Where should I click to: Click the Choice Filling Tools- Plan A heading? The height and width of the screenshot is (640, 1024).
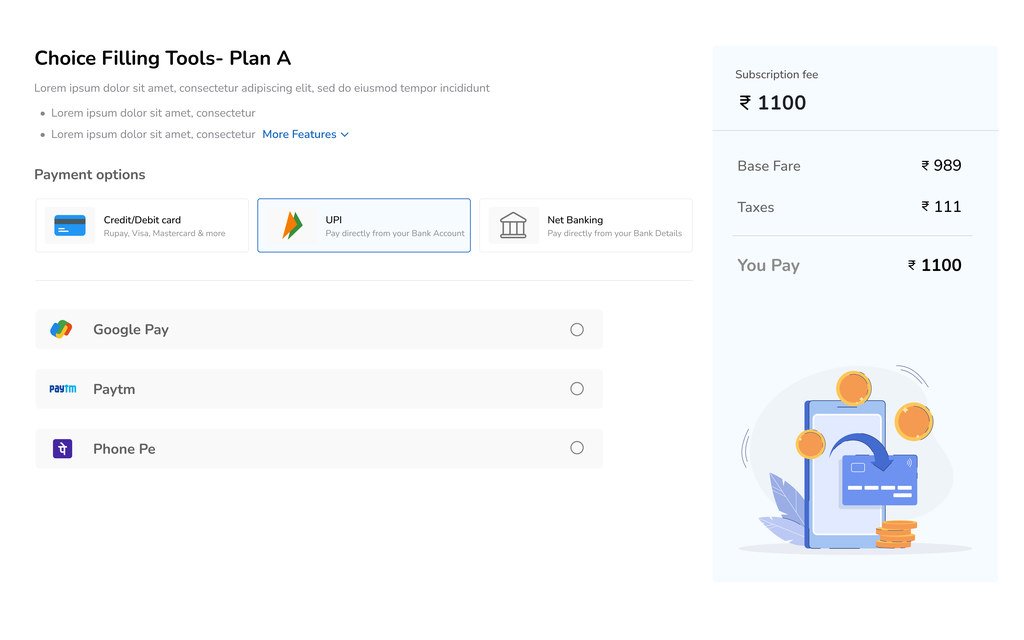163,58
